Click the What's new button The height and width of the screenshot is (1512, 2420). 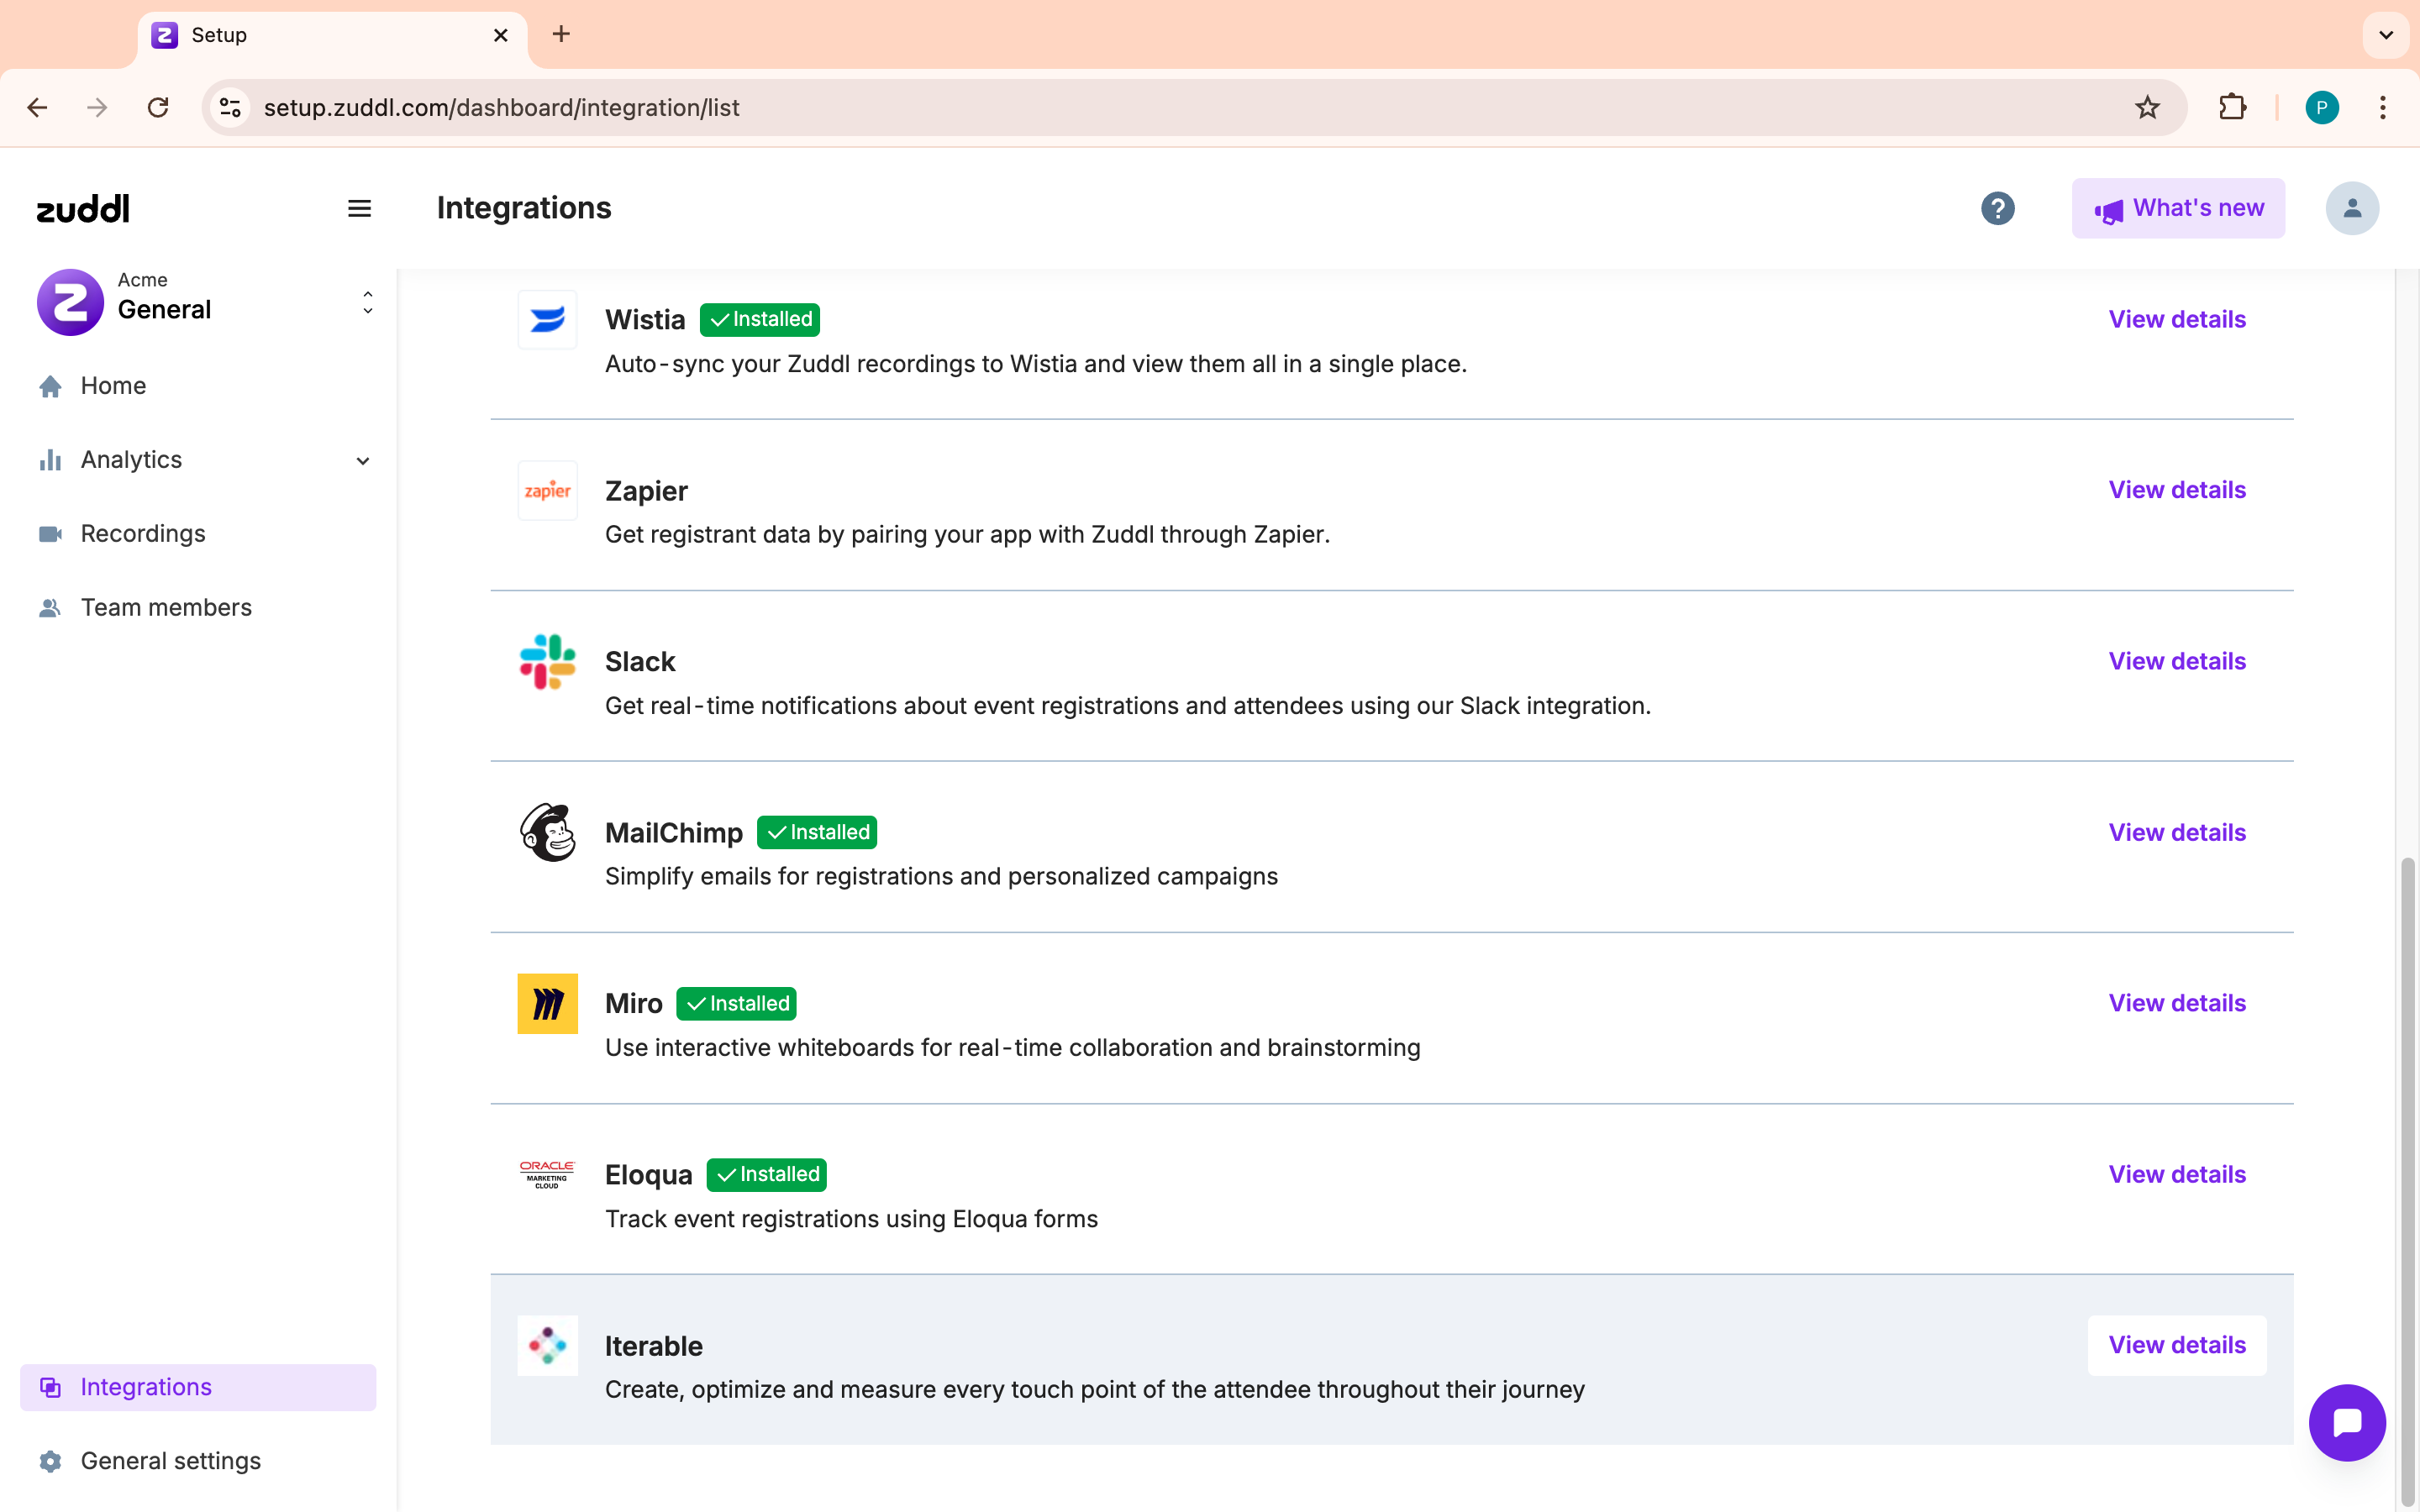(2177, 208)
